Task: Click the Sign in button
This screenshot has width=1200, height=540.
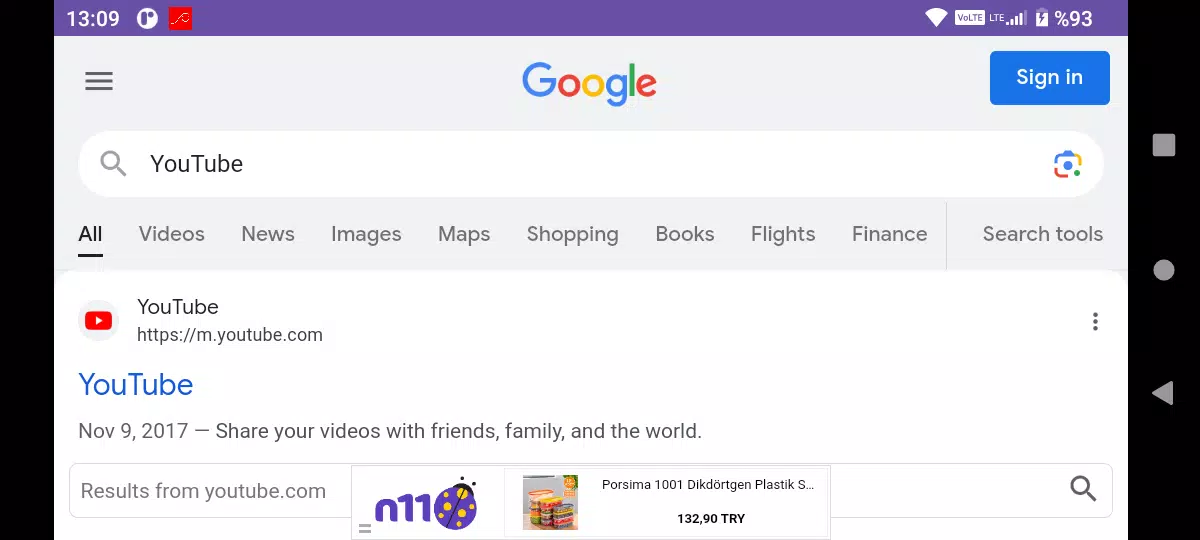Action: pyautogui.click(x=1049, y=78)
